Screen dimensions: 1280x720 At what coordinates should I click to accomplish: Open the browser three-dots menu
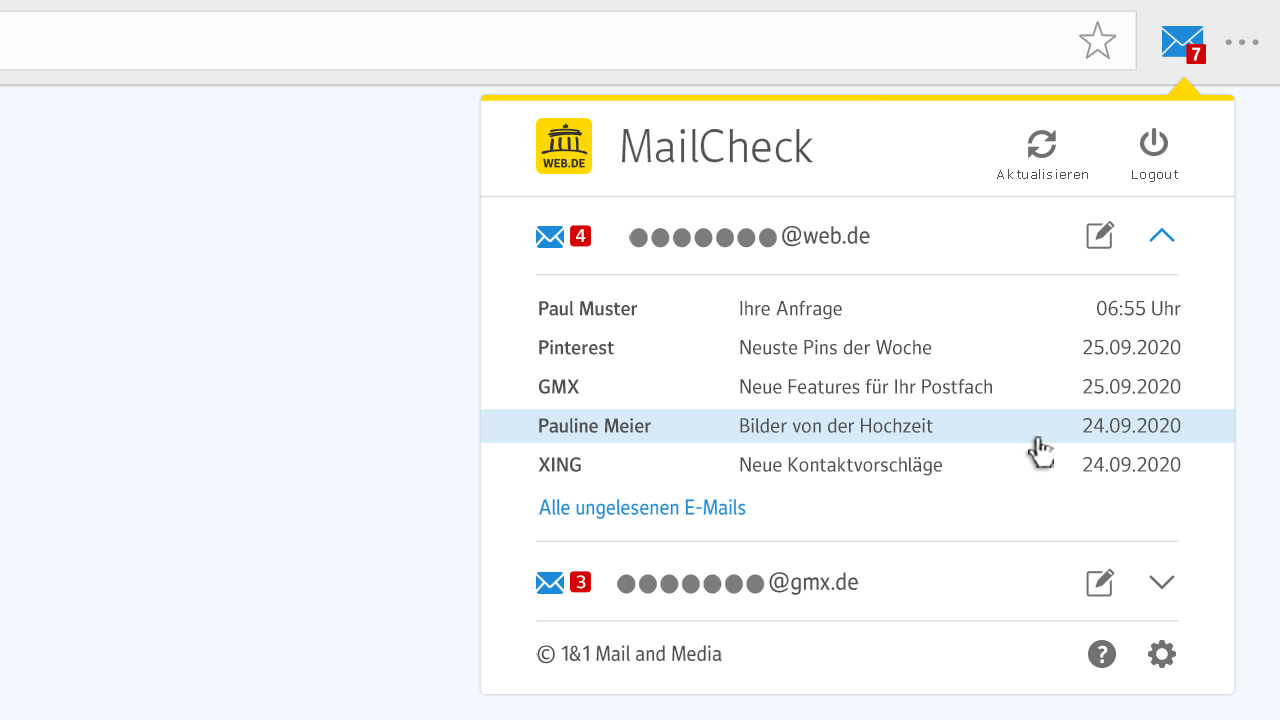(x=1242, y=42)
